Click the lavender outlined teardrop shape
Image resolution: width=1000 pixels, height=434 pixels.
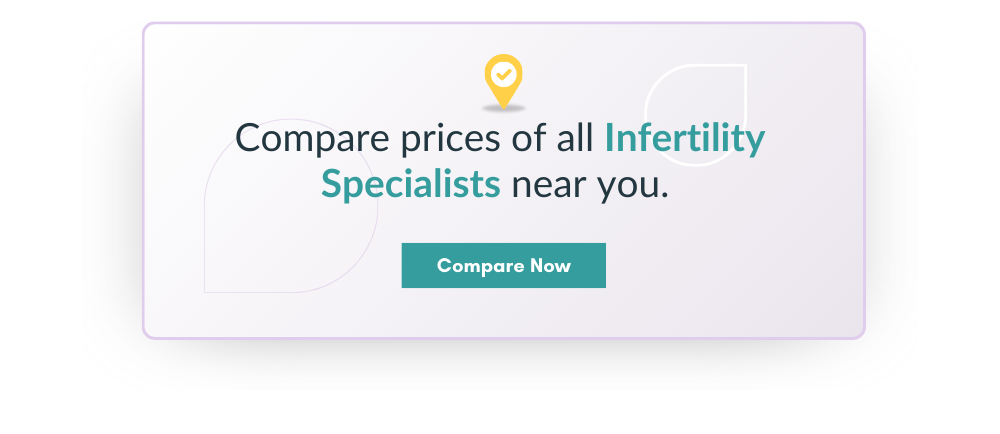(x=291, y=206)
